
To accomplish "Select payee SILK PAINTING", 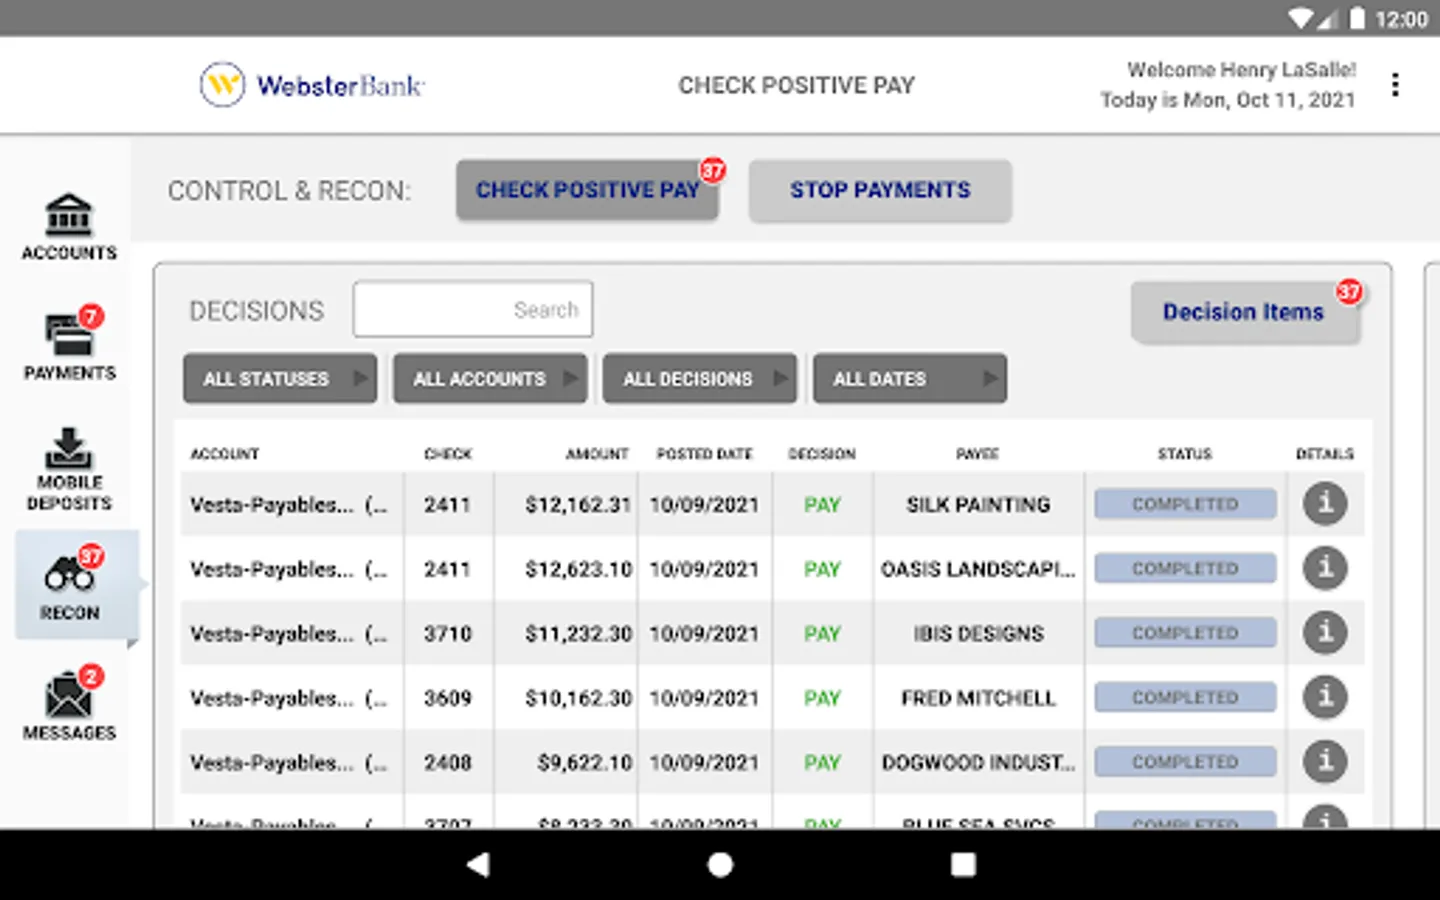I will 978,505.
